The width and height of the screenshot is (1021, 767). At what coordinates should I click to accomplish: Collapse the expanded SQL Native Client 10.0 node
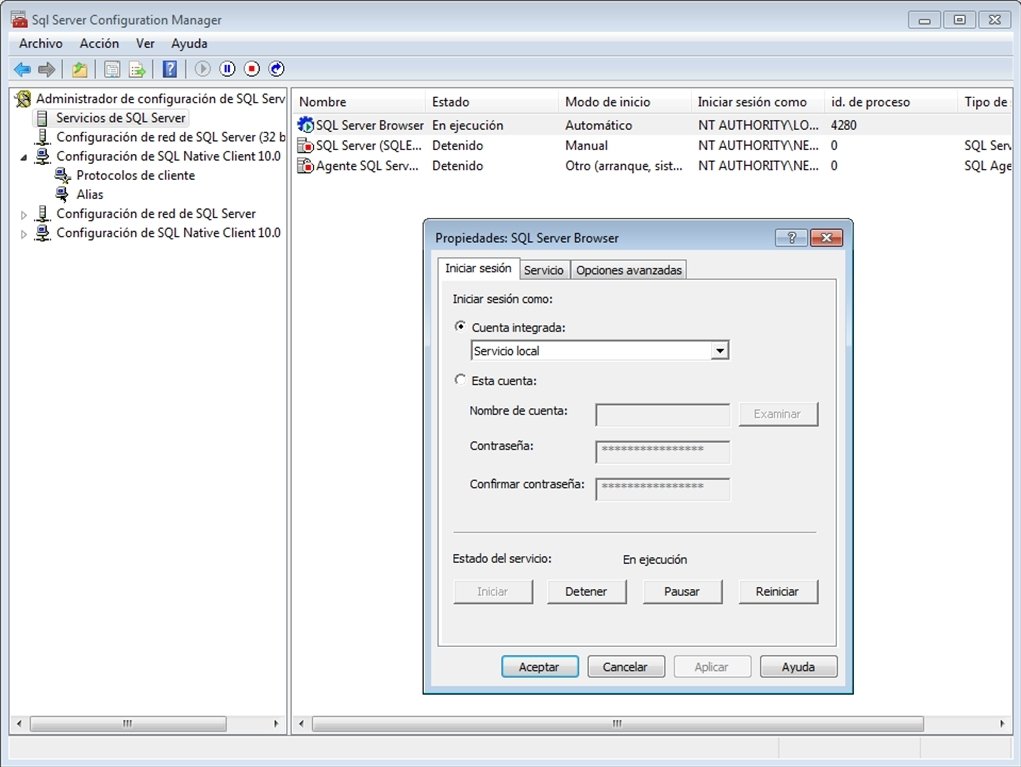pyautogui.click(x=23, y=157)
